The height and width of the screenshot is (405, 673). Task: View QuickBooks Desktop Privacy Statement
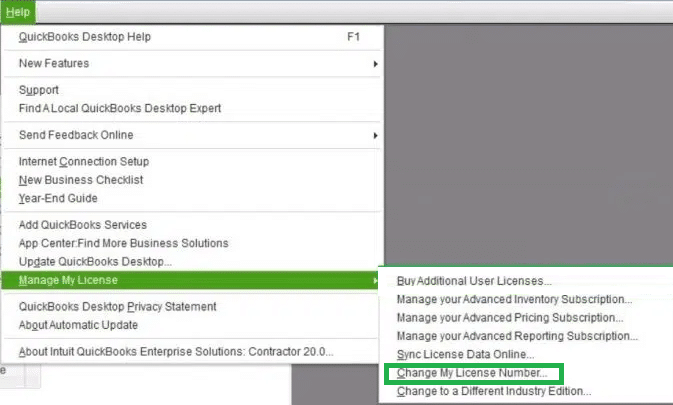[x=117, y=307]
